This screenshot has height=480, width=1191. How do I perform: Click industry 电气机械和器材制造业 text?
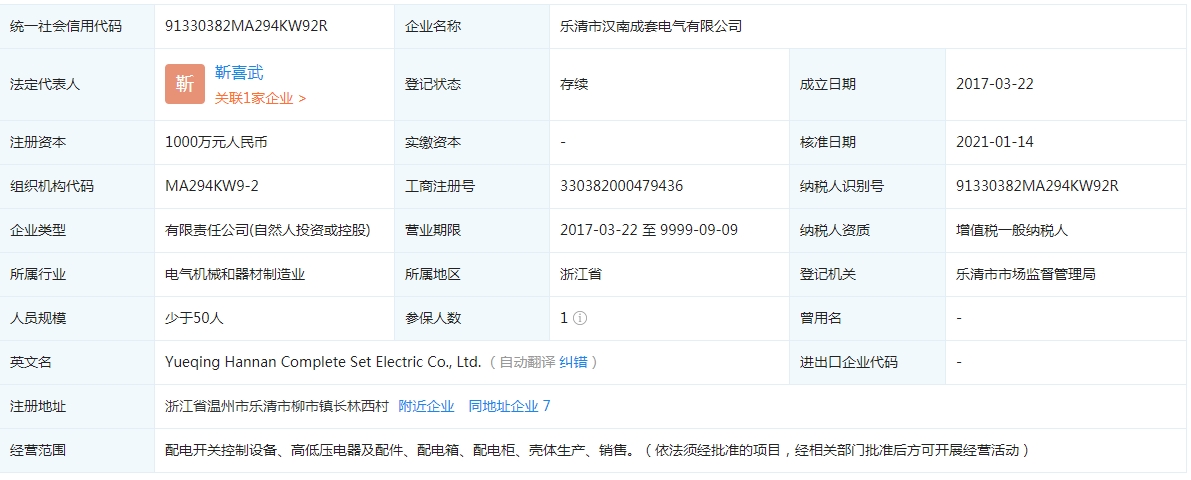(x=235, y=274)
